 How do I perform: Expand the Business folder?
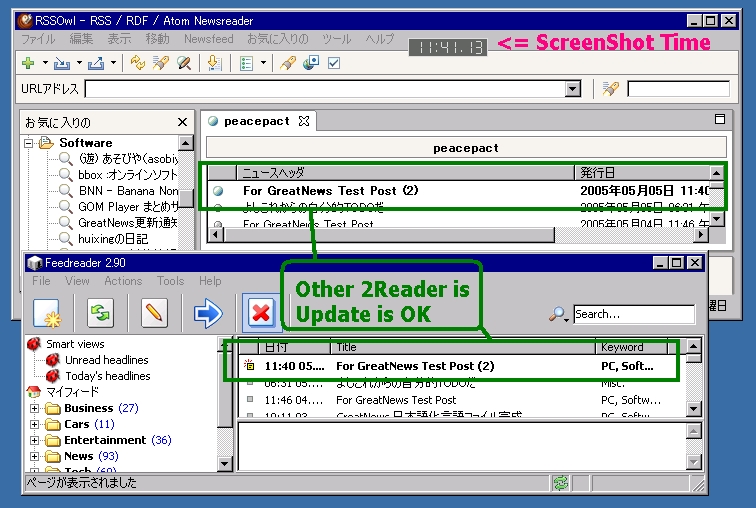(35, 409)
